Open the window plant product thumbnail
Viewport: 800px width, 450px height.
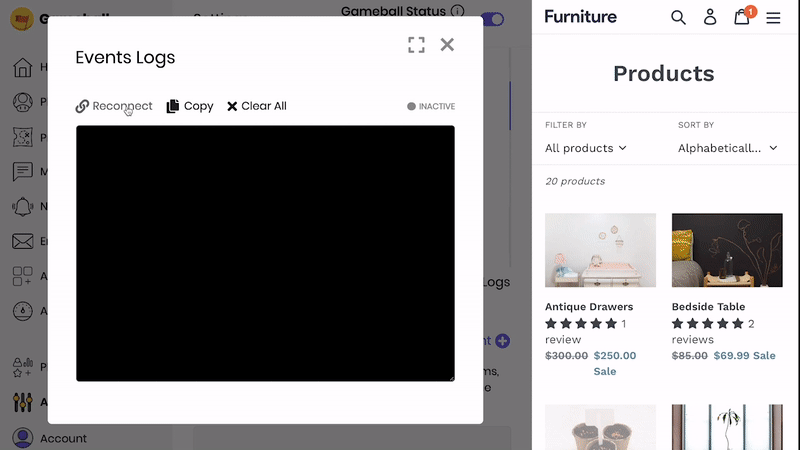pos(727,428)
